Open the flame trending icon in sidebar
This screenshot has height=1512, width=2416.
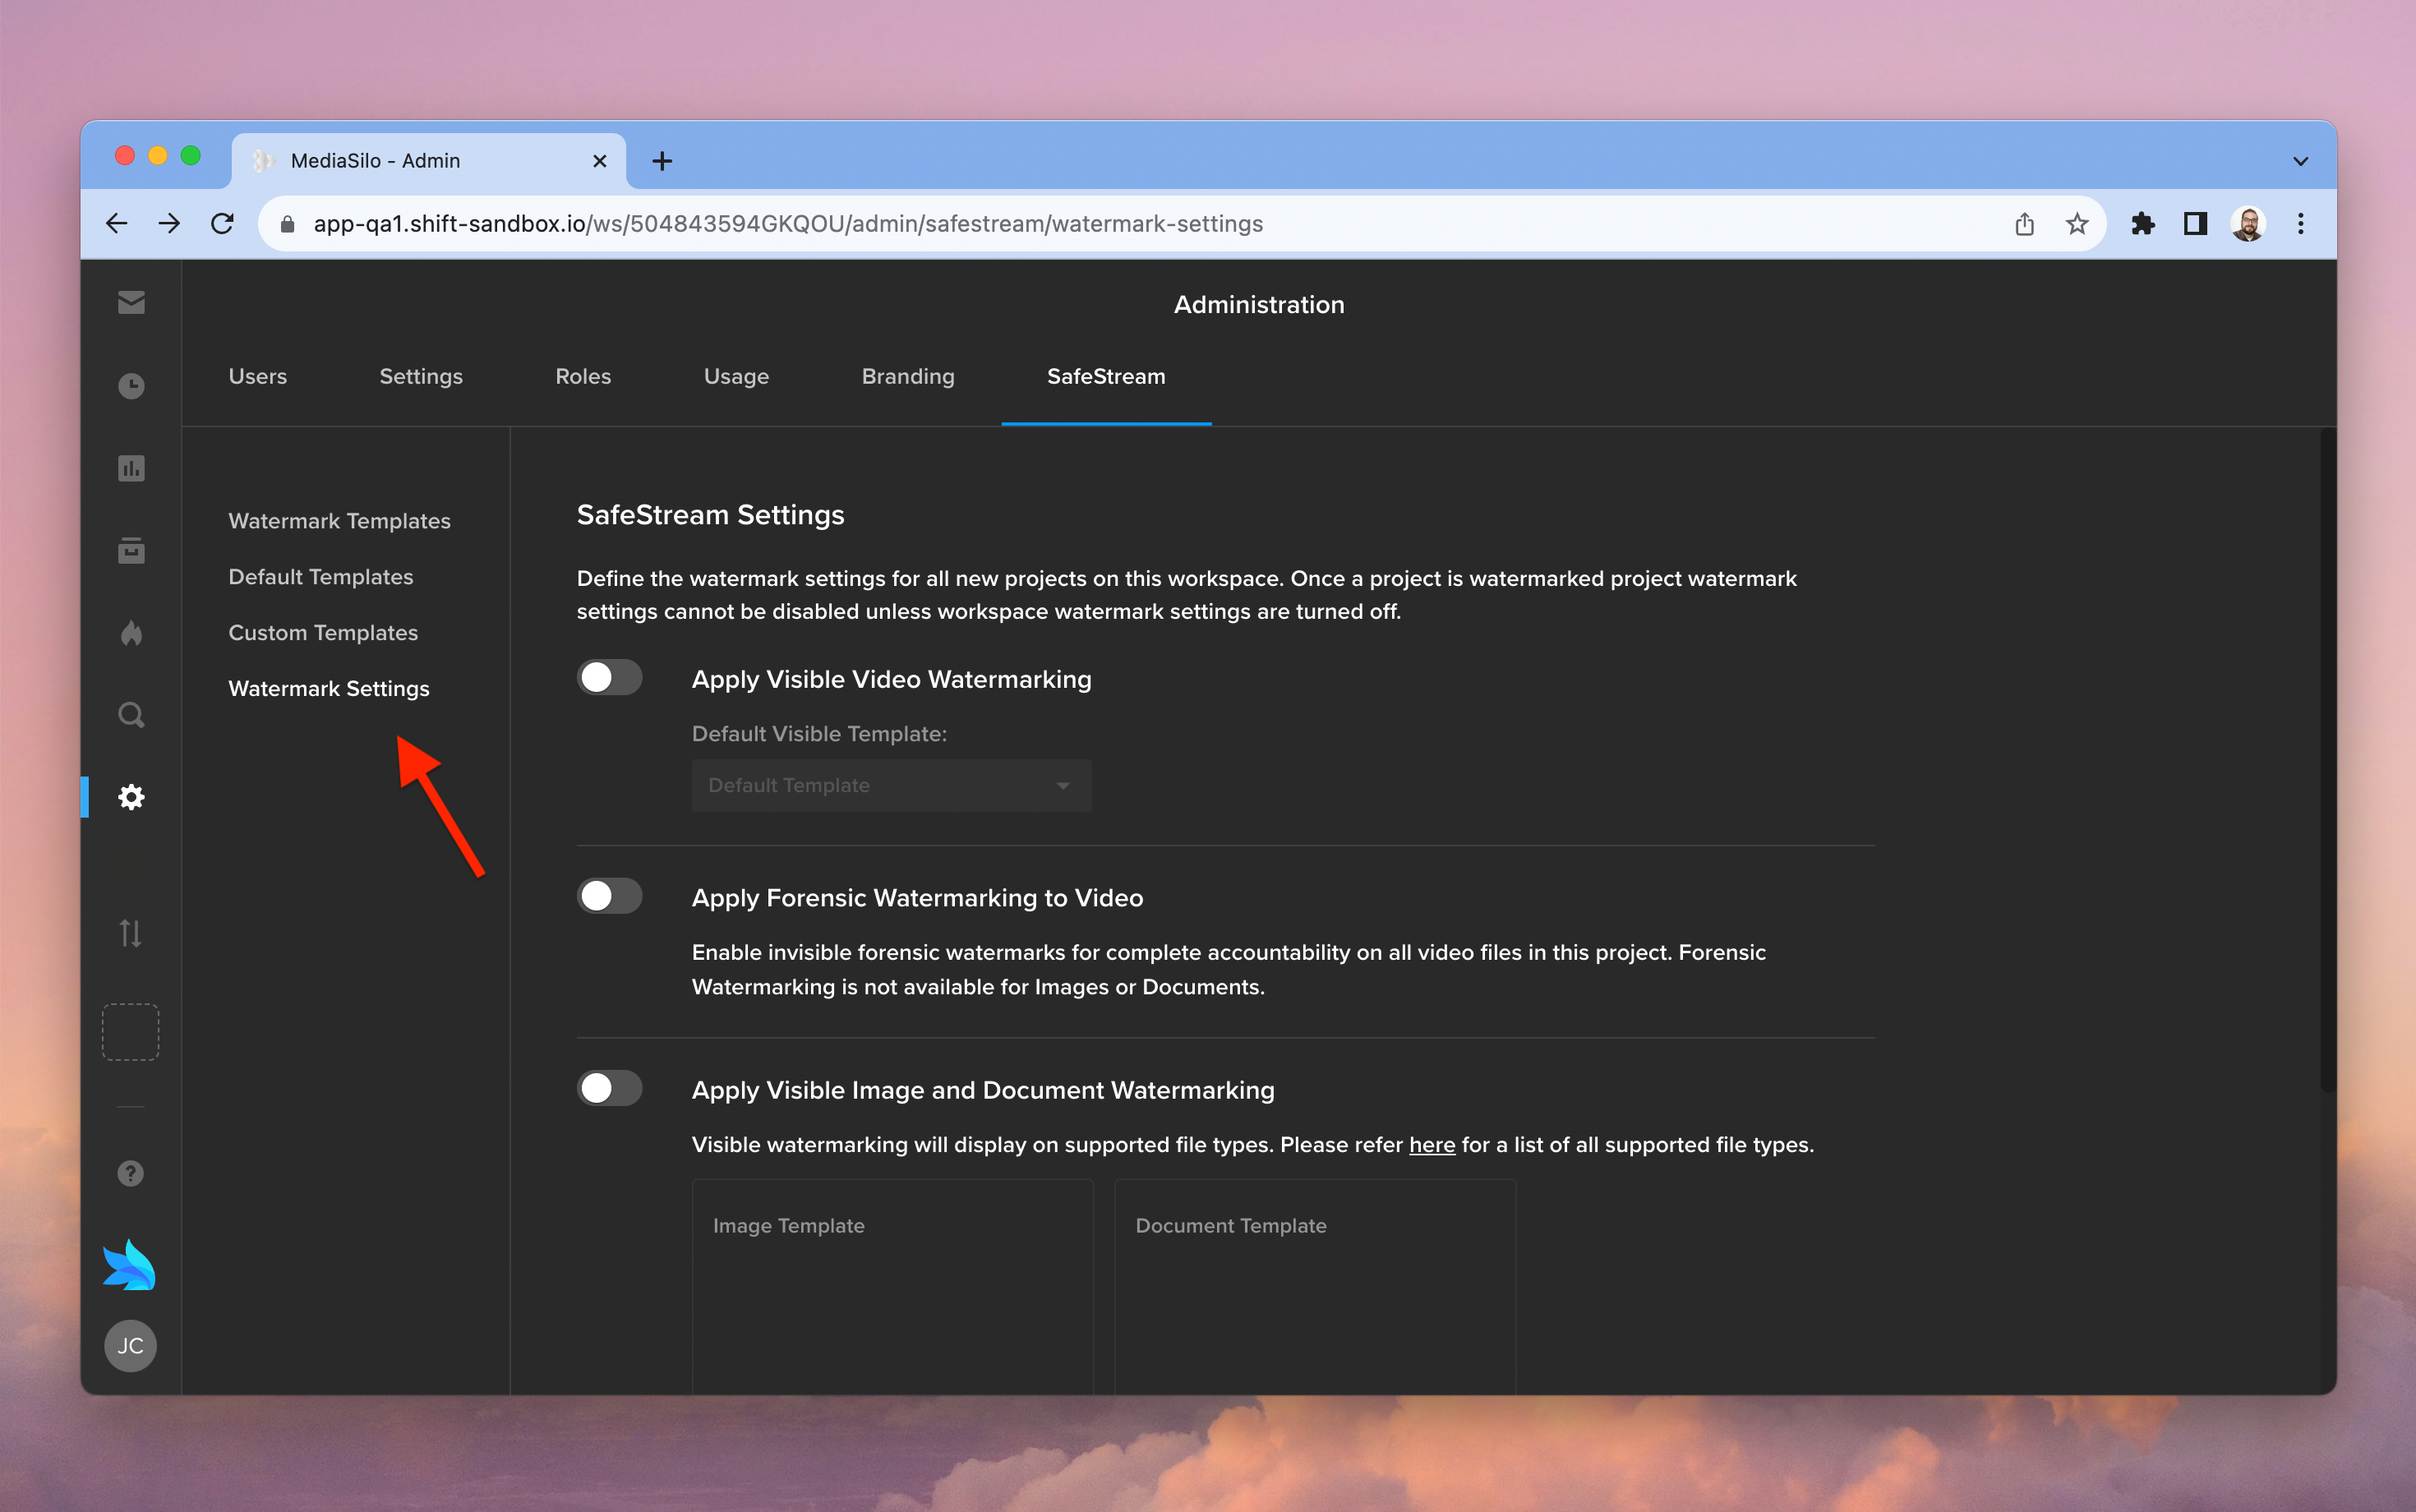coord(131,633)
